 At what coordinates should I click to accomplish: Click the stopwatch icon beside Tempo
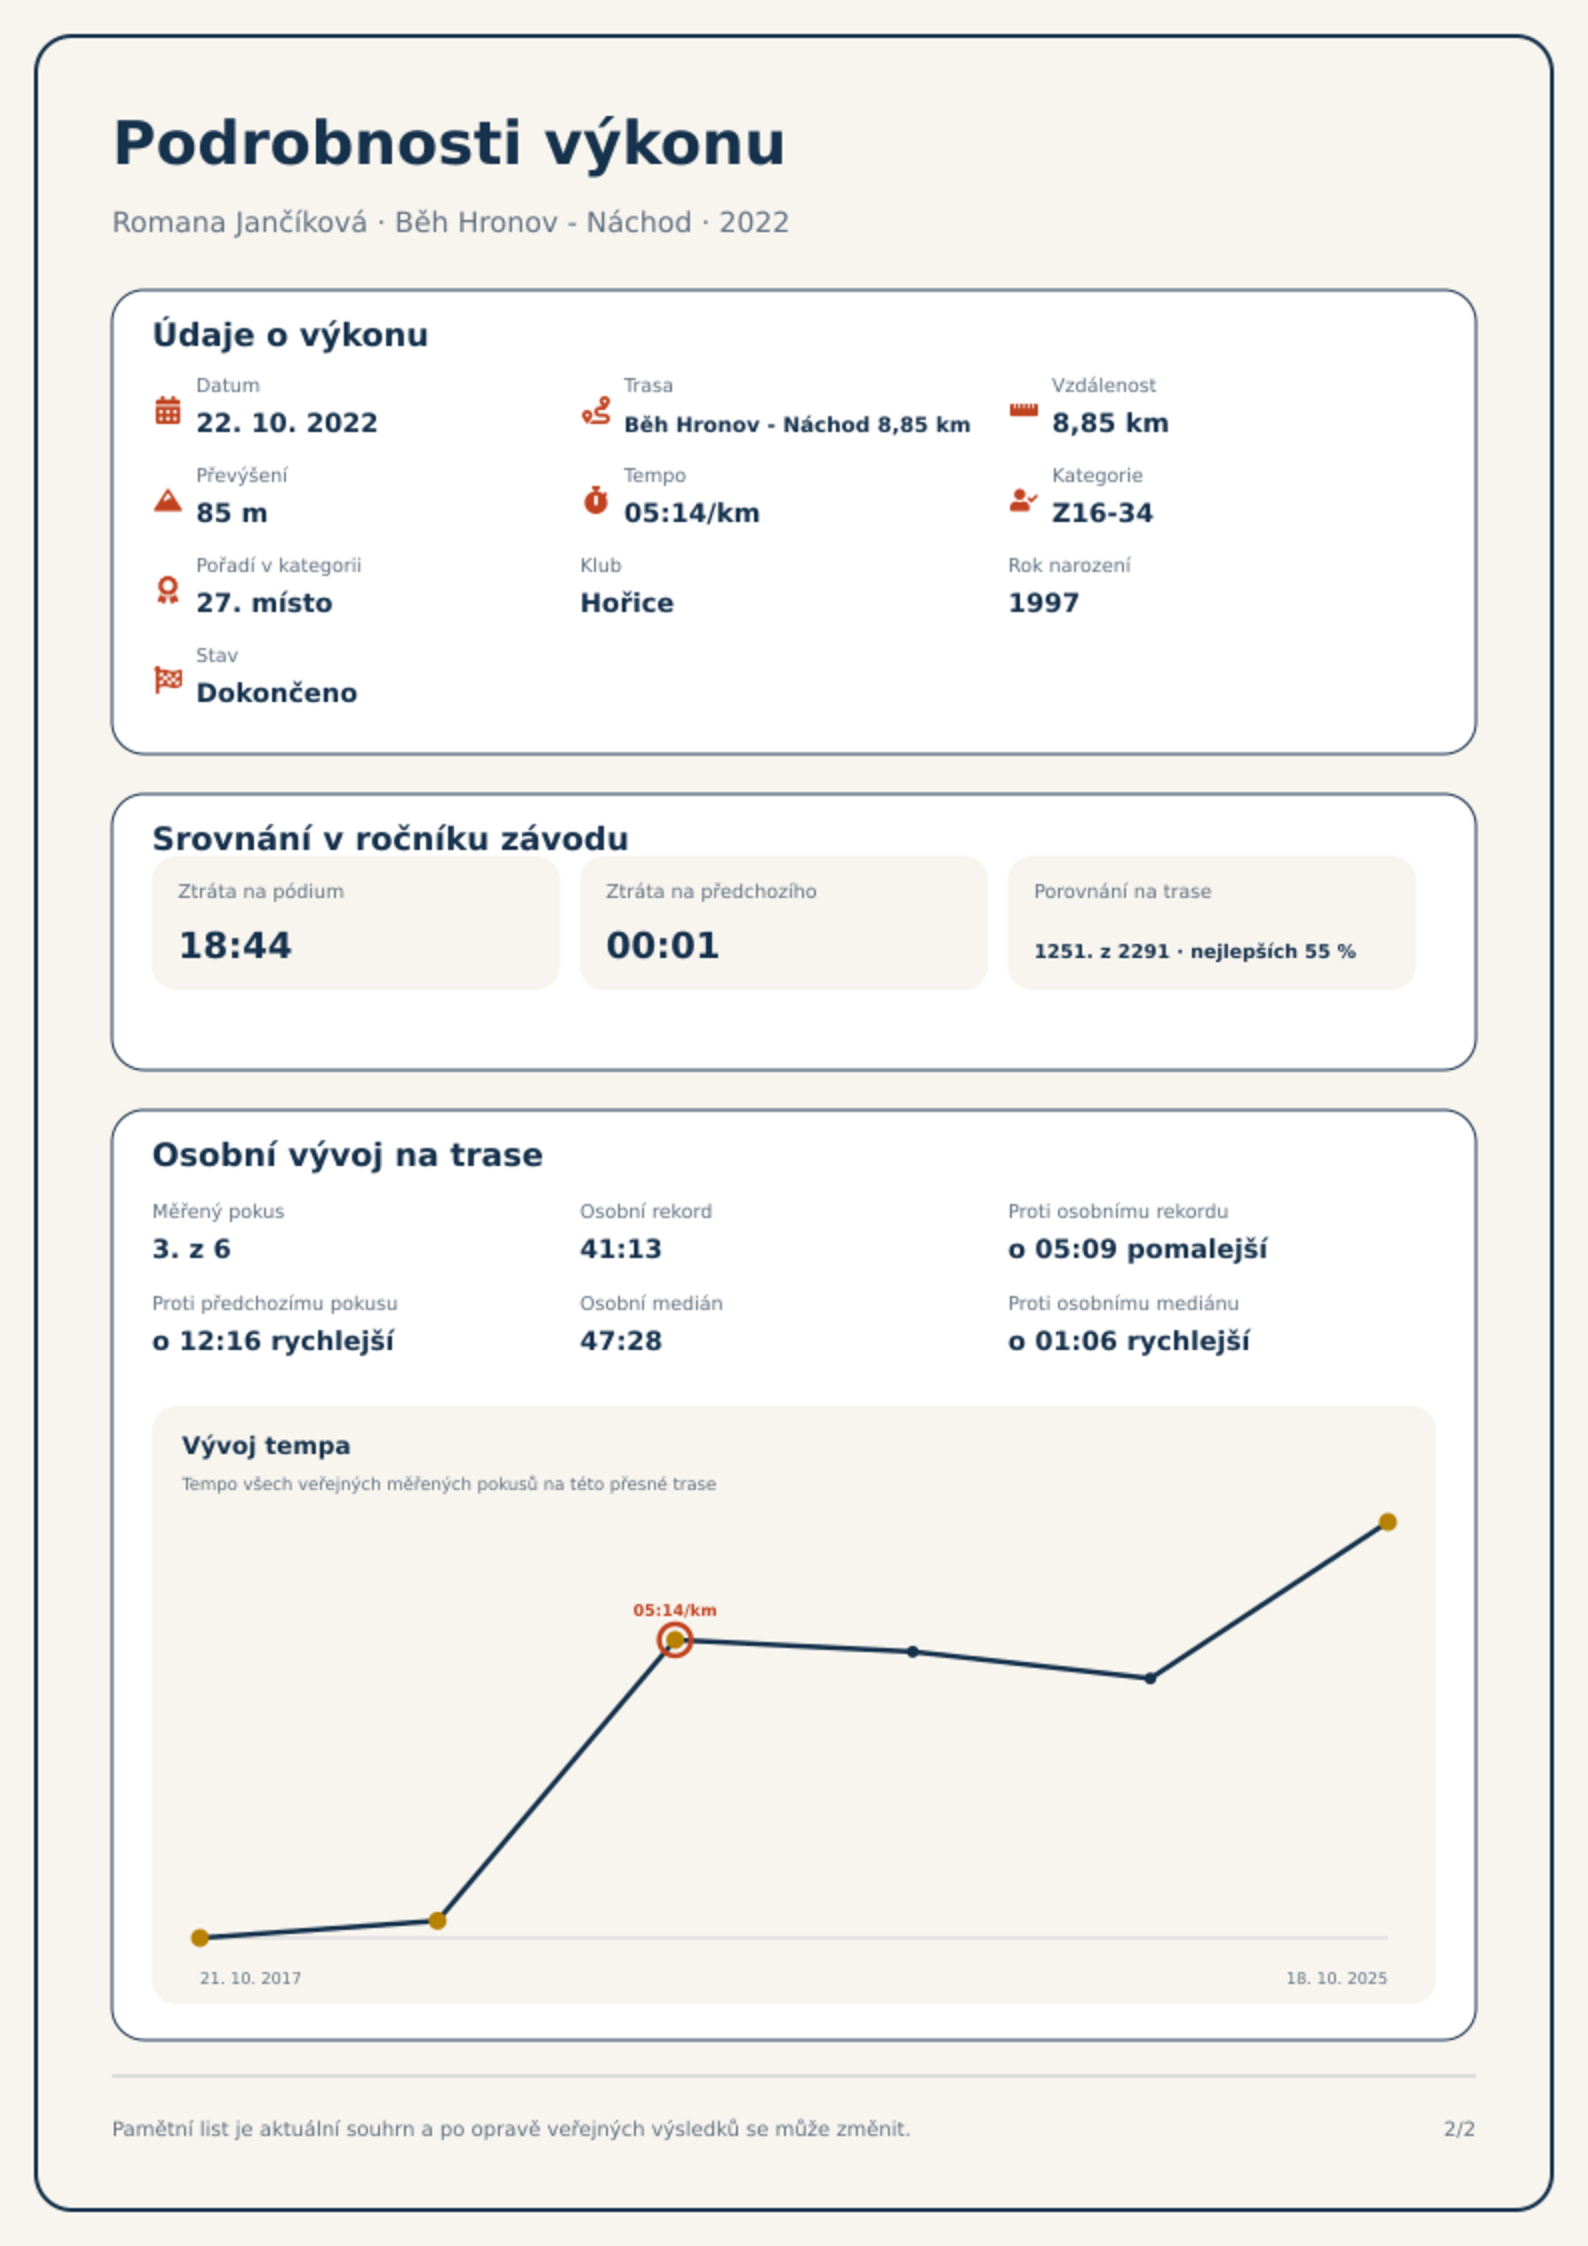coord(596,500)
